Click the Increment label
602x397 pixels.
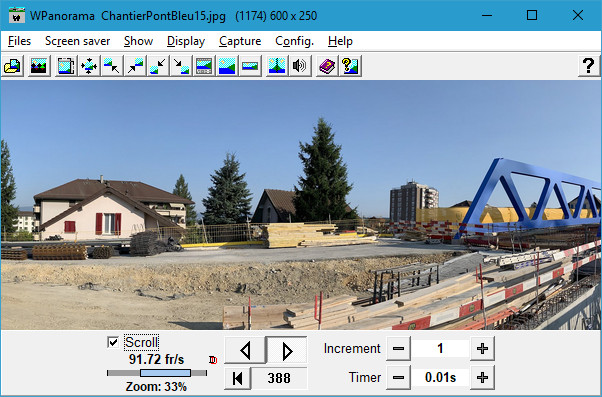pos(352,349)
